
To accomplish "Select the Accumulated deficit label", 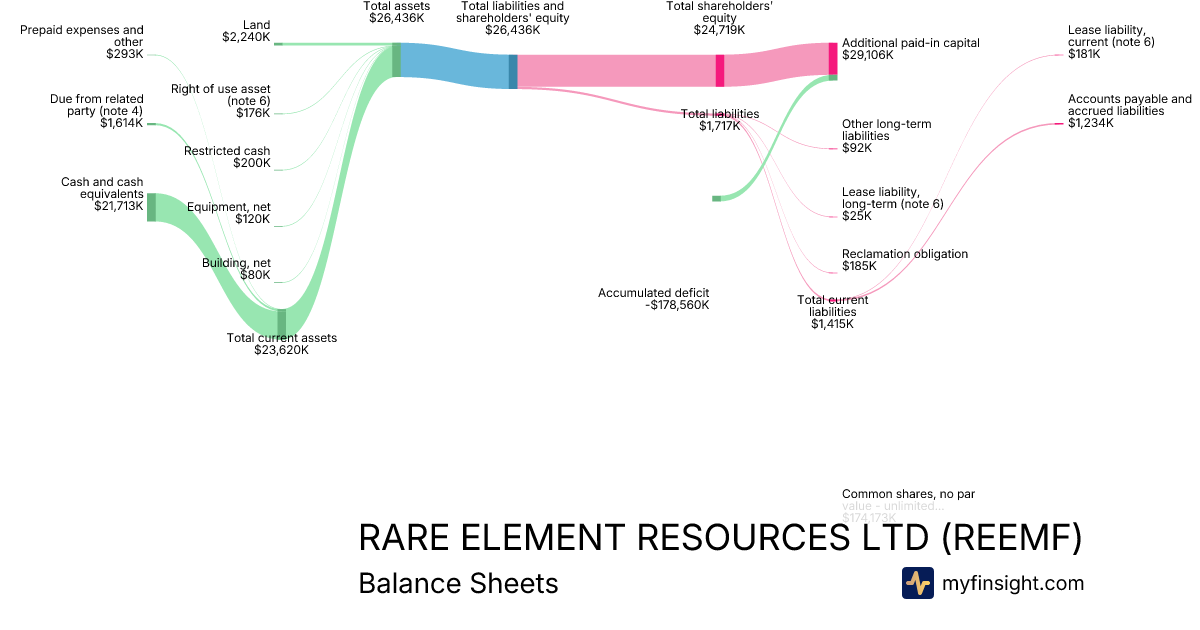I will tap(653, 299).
